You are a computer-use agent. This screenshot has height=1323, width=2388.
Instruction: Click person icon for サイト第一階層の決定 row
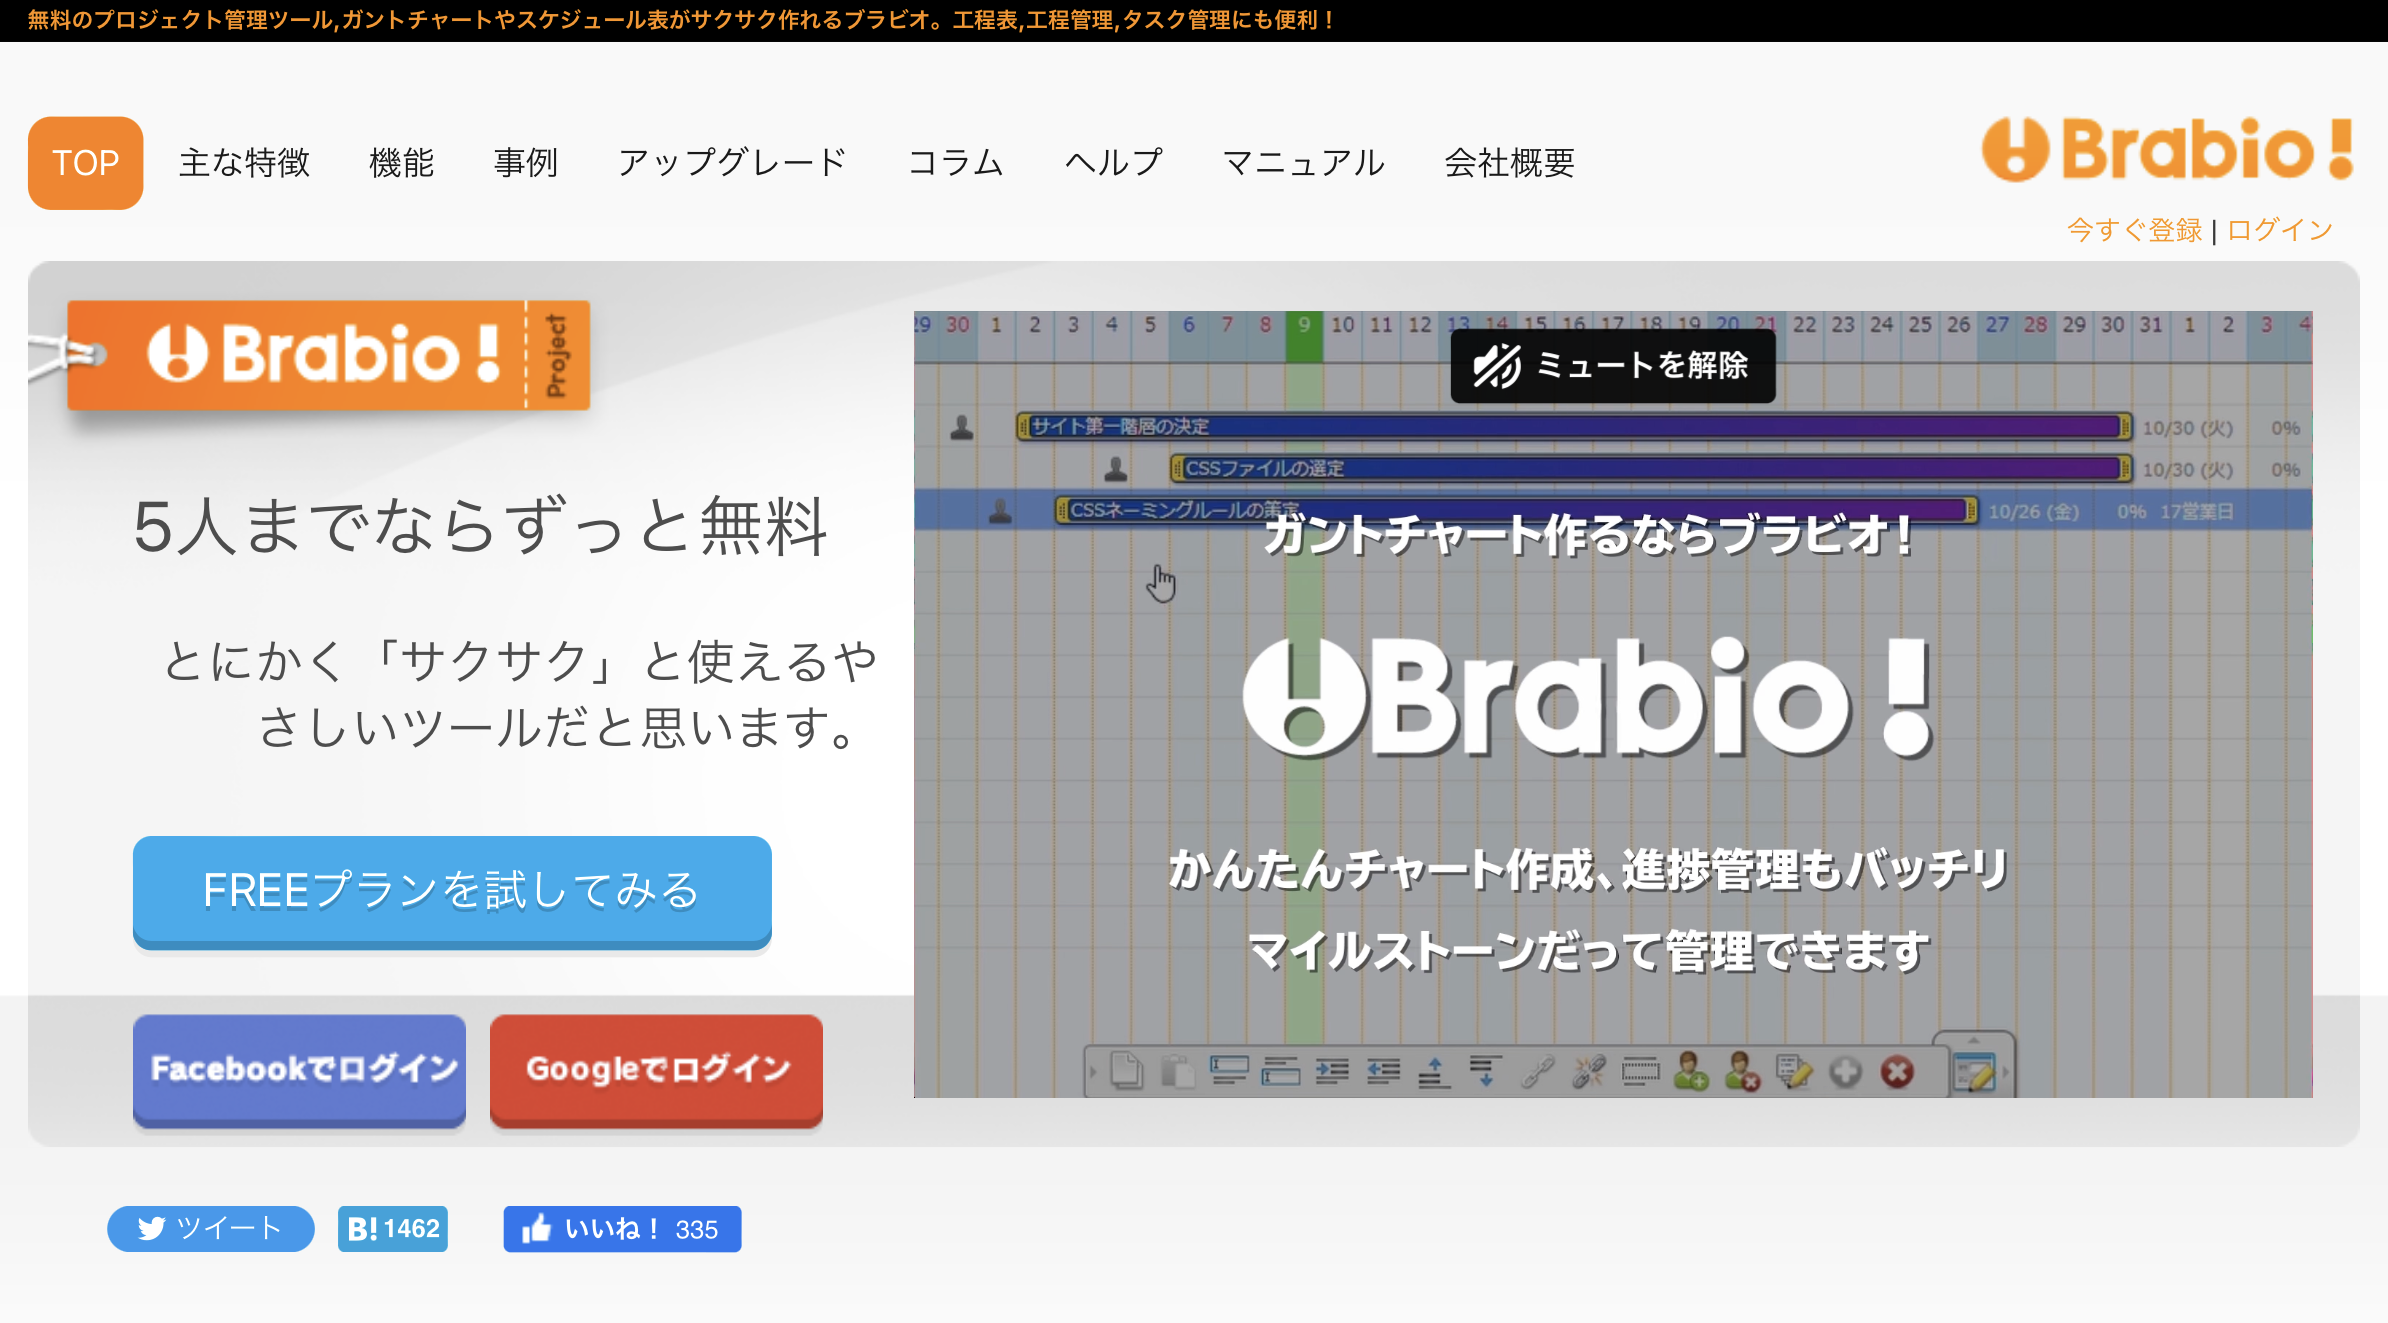(962, 427)
